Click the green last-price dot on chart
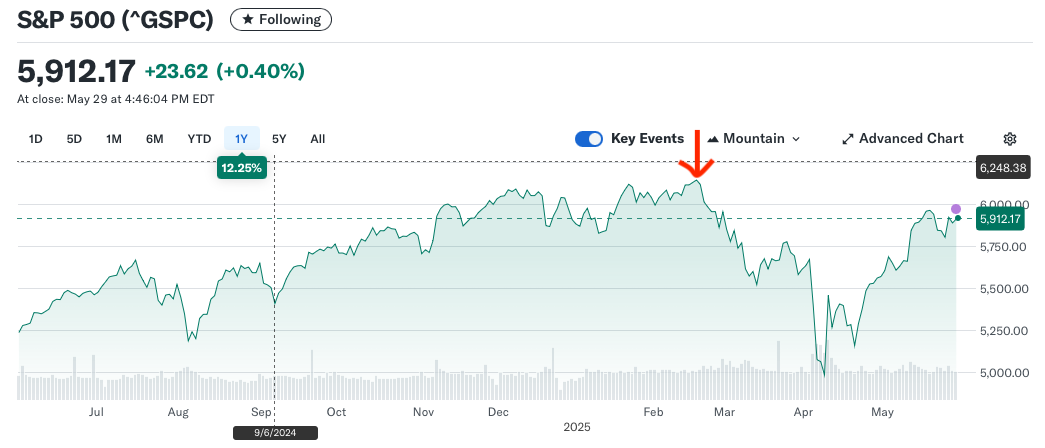The image size is (1045, 448). tap(958, 218)
